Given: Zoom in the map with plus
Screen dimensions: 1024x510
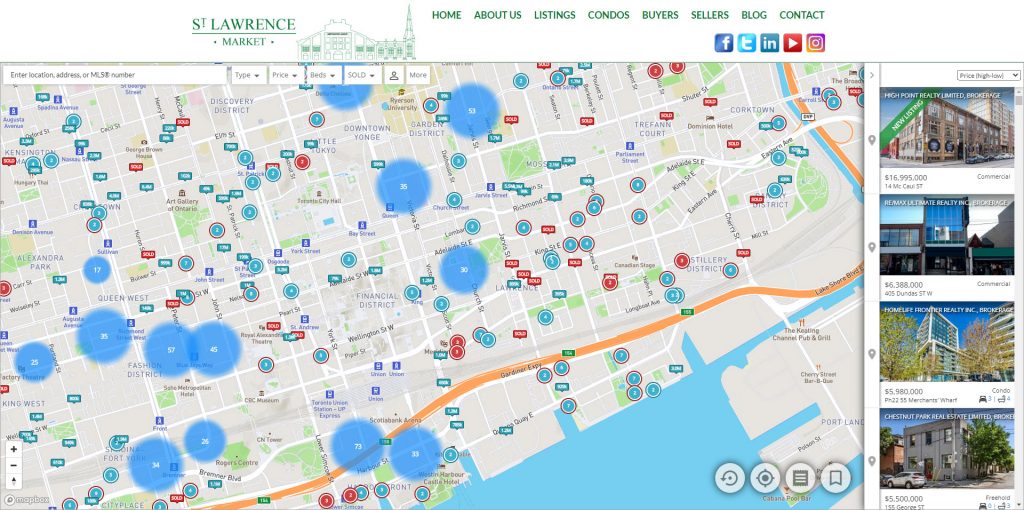Looking at the screenshot, I should [13, 450].
